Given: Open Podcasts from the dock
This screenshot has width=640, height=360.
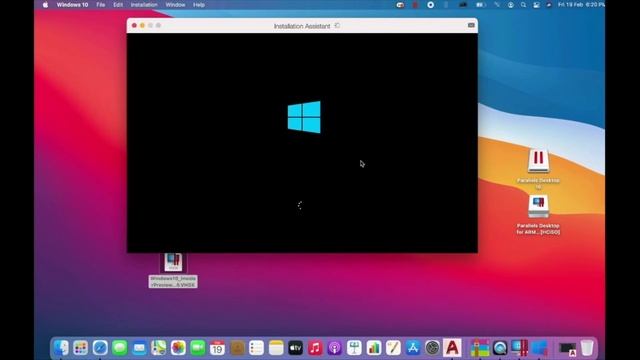Looking at the screenshot, I should [x=334, y=348].
